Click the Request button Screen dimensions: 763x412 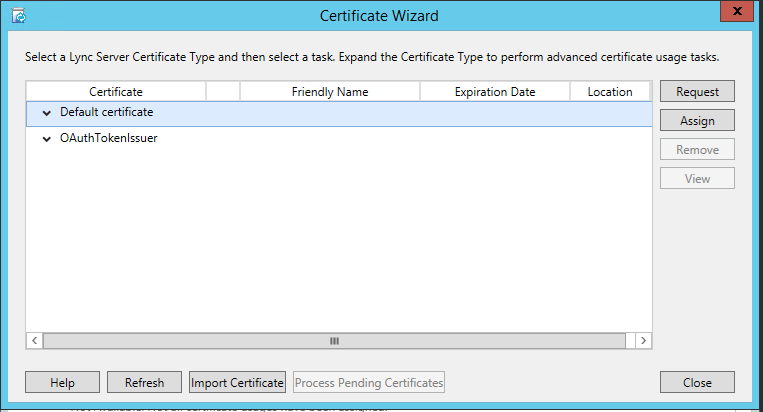pos(697,91)
